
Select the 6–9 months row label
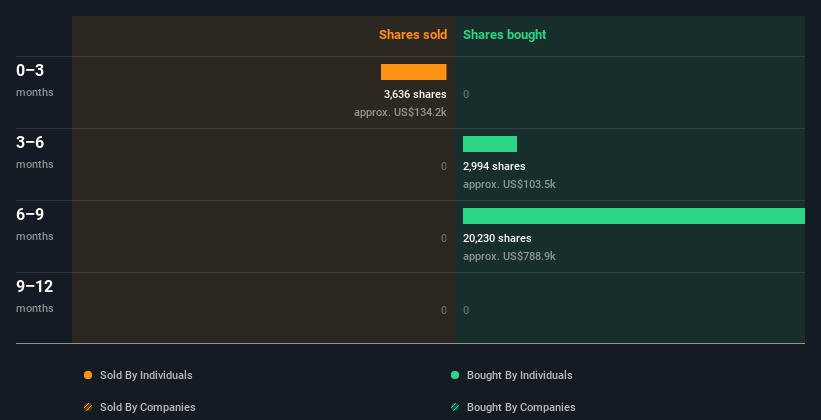tap(35, 224)
